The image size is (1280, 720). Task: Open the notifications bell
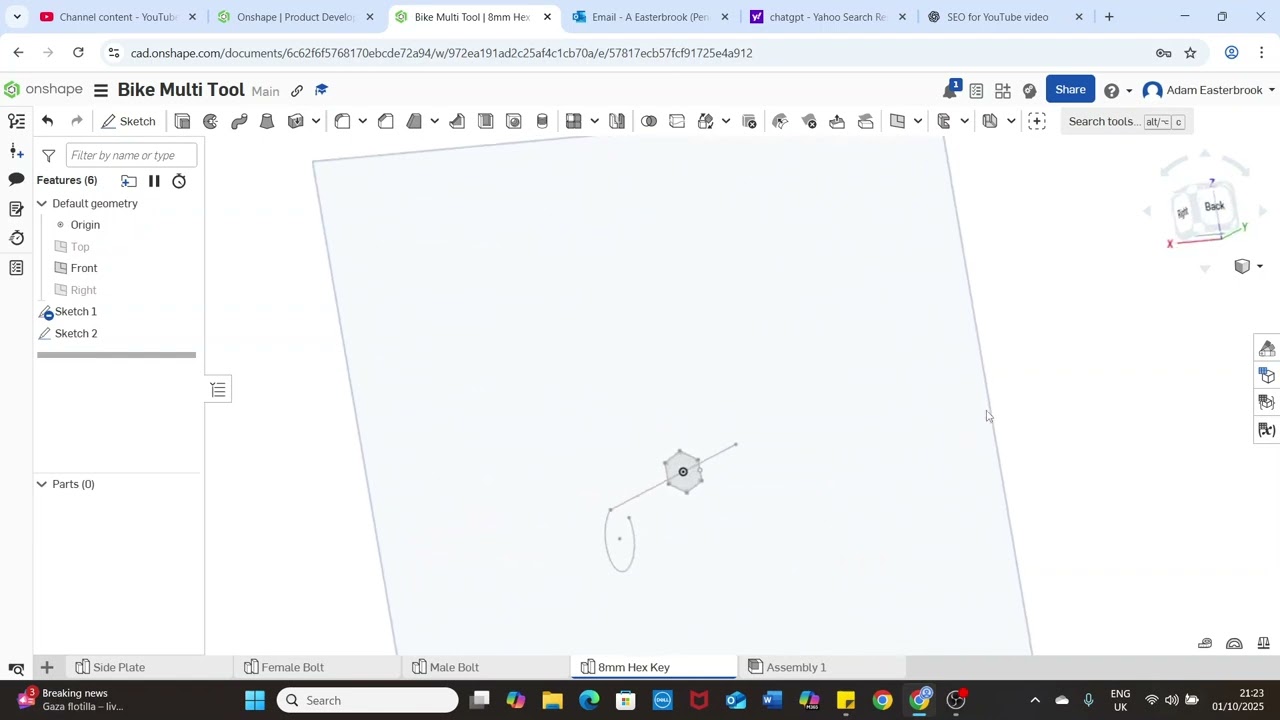949,90
